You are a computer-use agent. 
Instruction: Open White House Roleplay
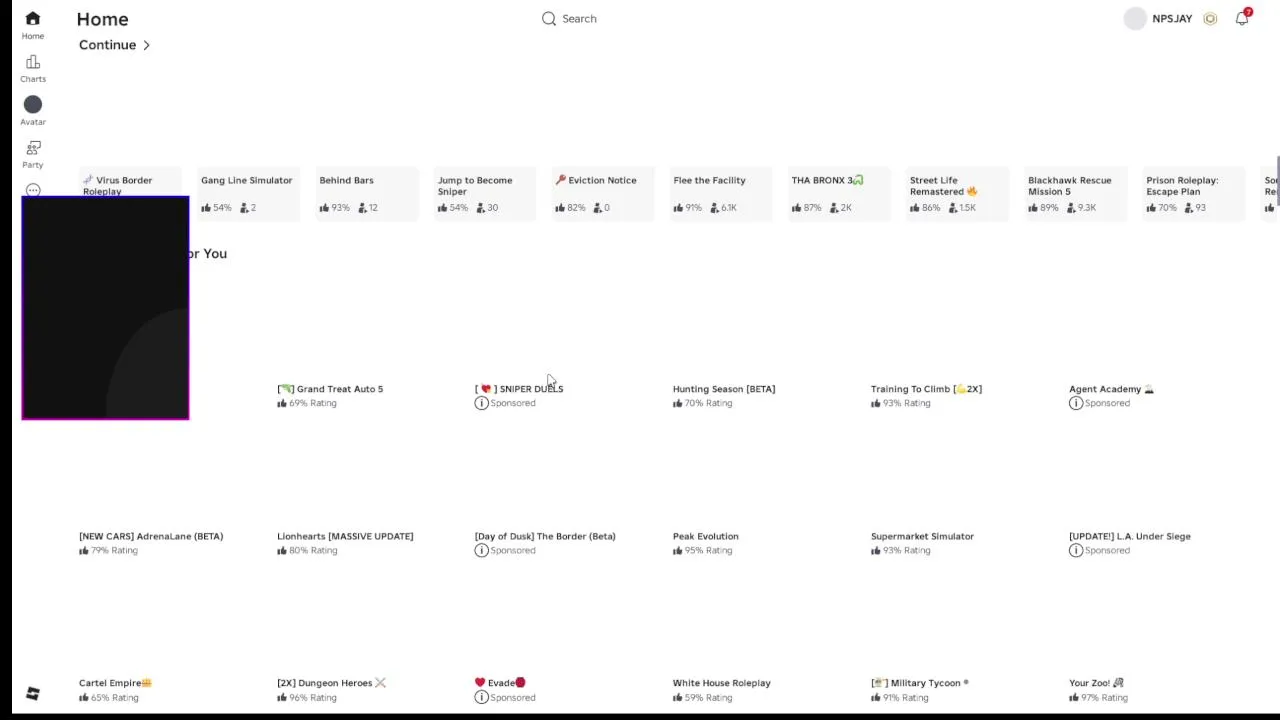point(722,683)
